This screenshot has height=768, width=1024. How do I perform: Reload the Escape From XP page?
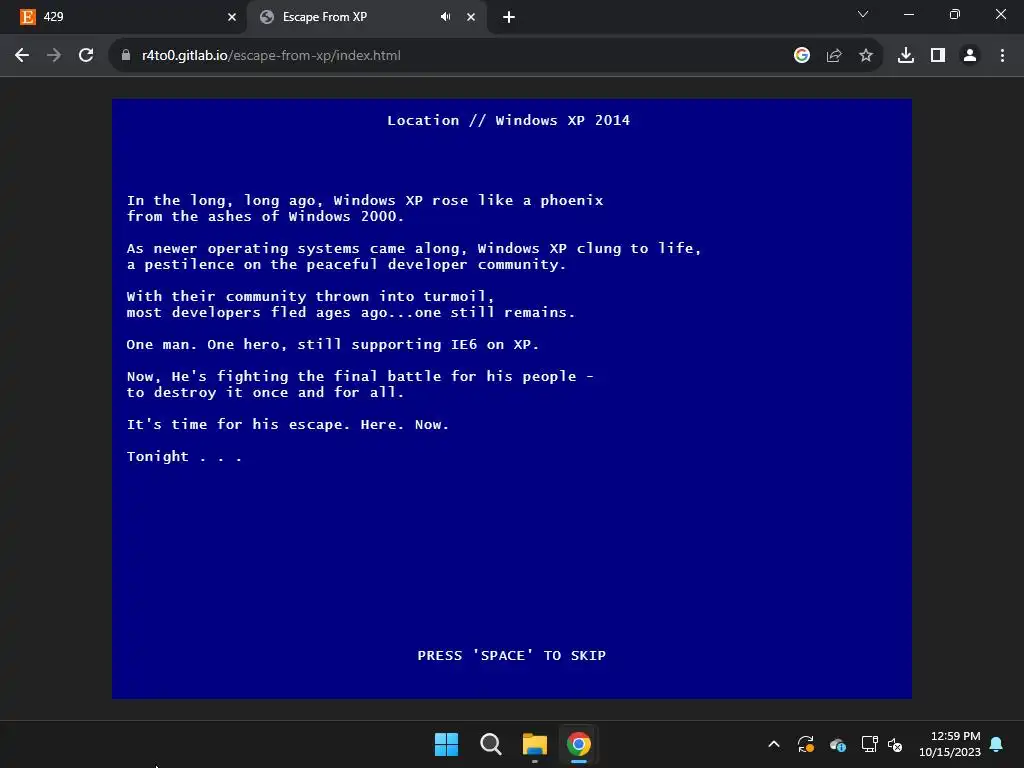click(x=86, y=56)
